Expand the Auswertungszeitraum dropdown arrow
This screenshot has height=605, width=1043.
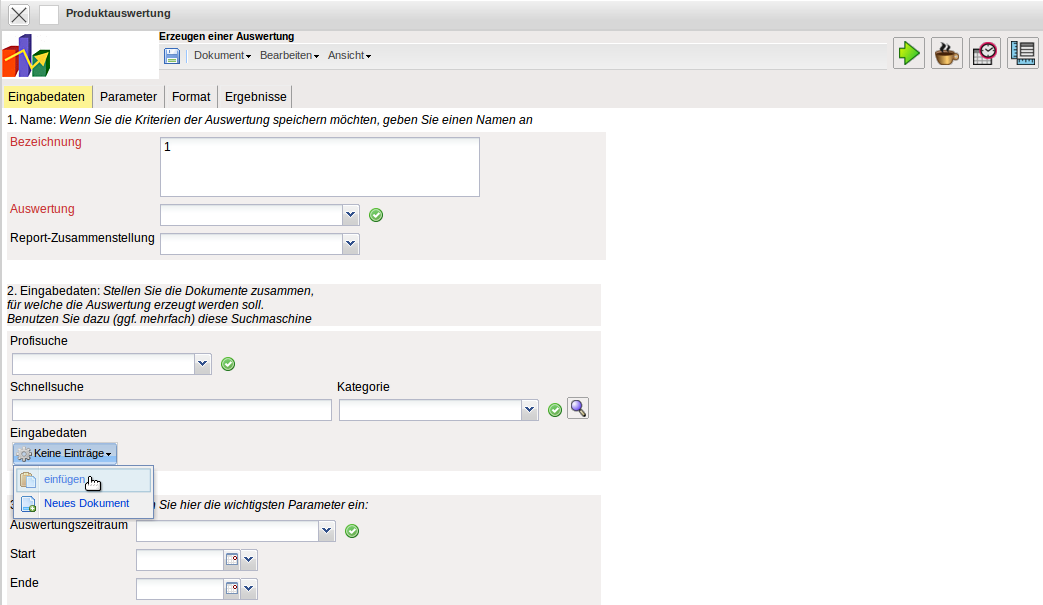(x=327, y=531)
